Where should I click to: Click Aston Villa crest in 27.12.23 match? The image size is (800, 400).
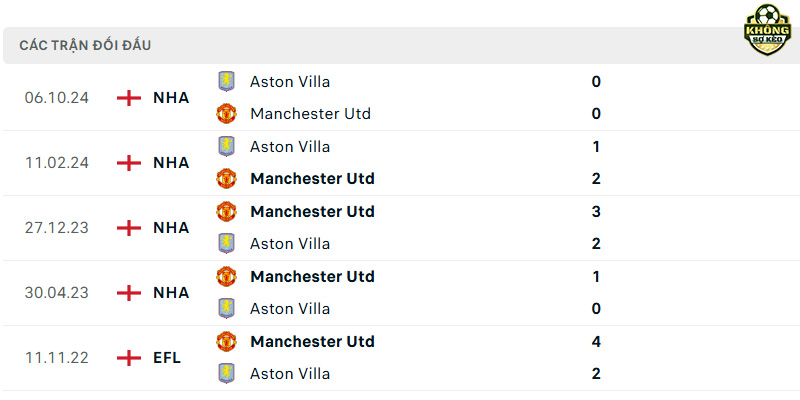pyautogui.click(x=226, y=243)
